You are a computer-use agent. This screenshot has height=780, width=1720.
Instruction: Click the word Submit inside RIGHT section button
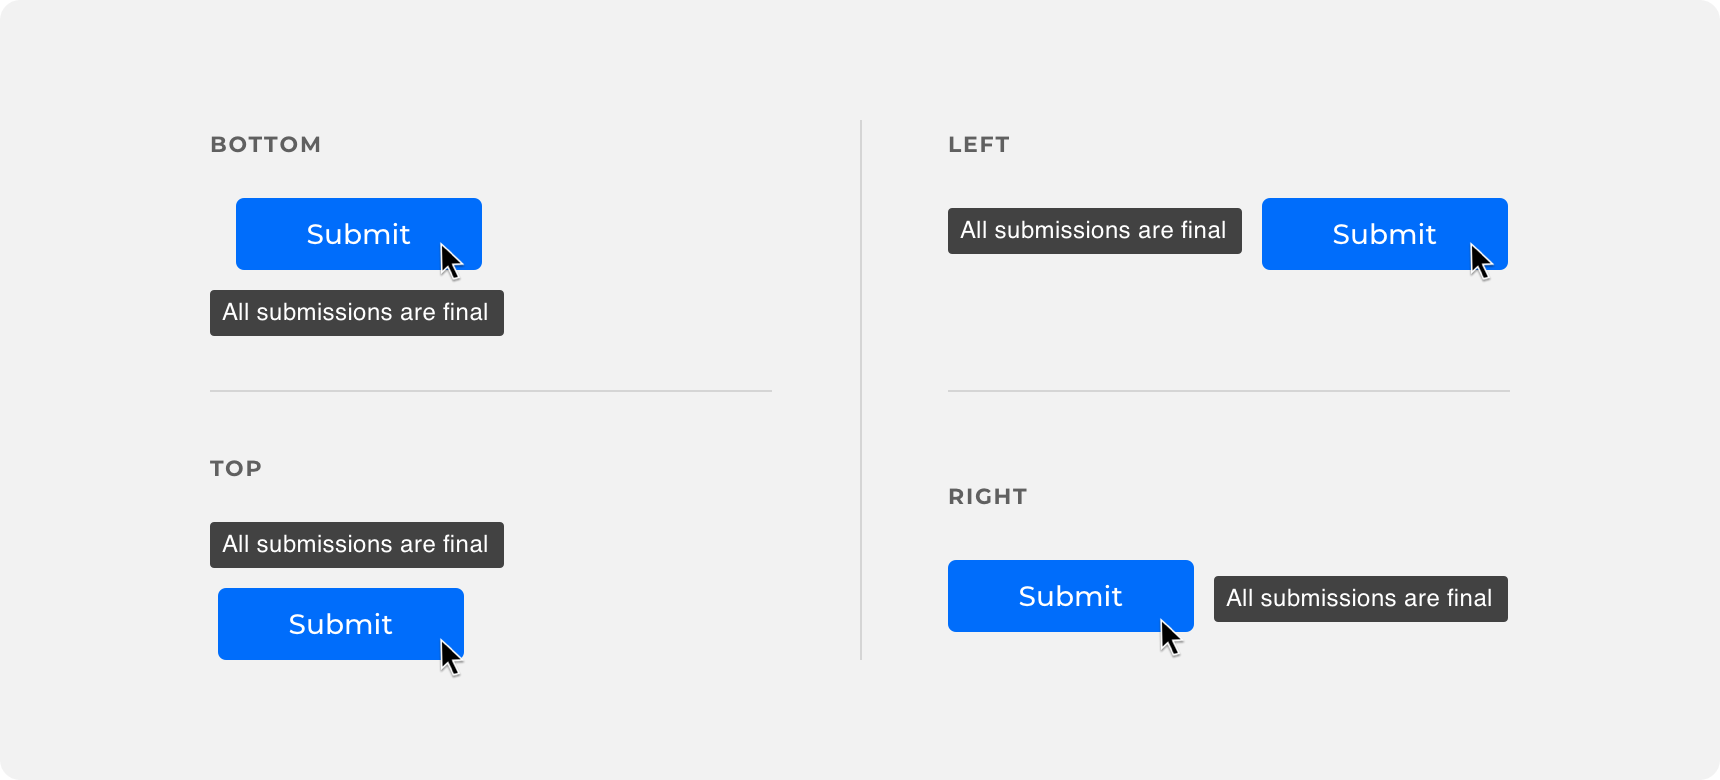(x=1071, y=596)
